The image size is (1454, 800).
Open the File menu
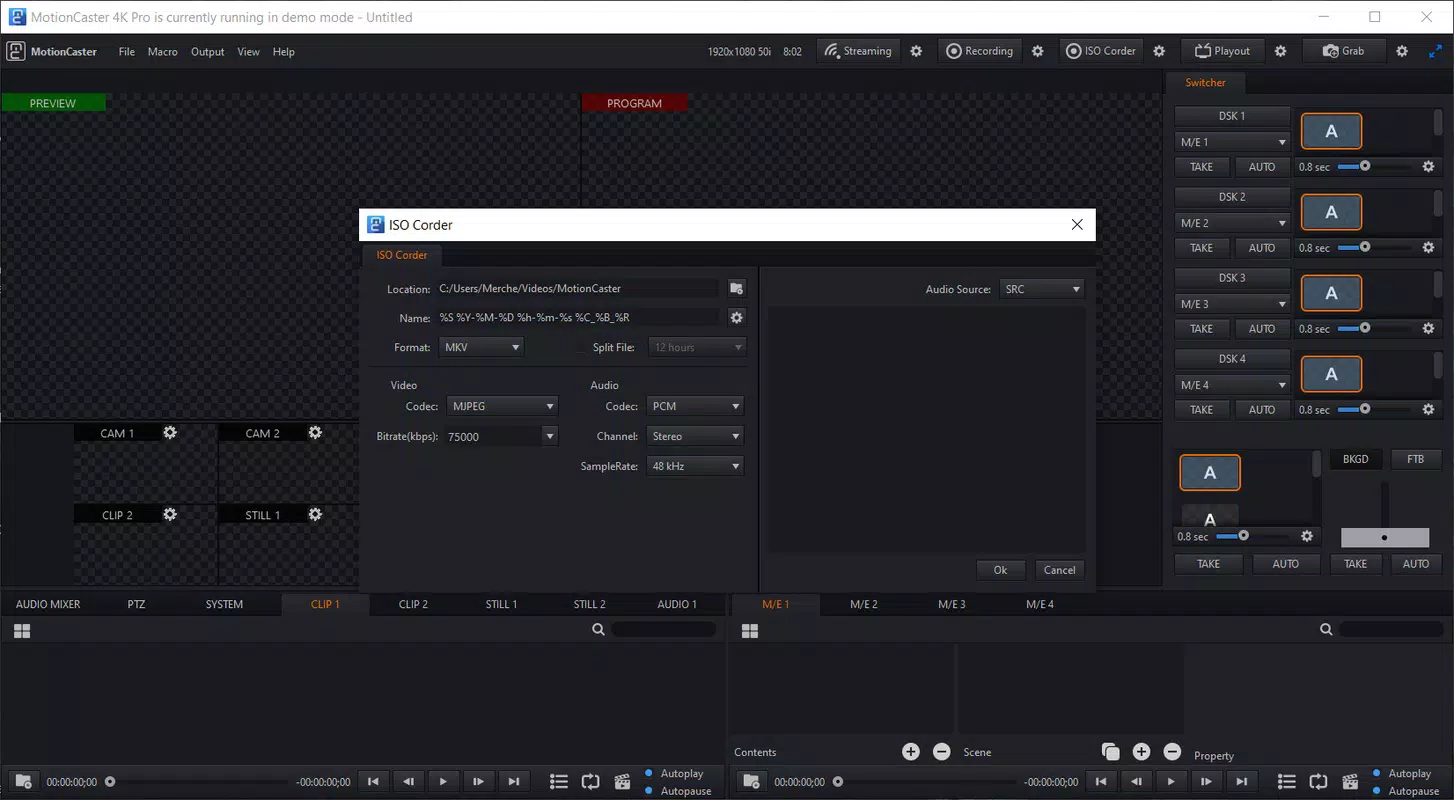point(126,52)
